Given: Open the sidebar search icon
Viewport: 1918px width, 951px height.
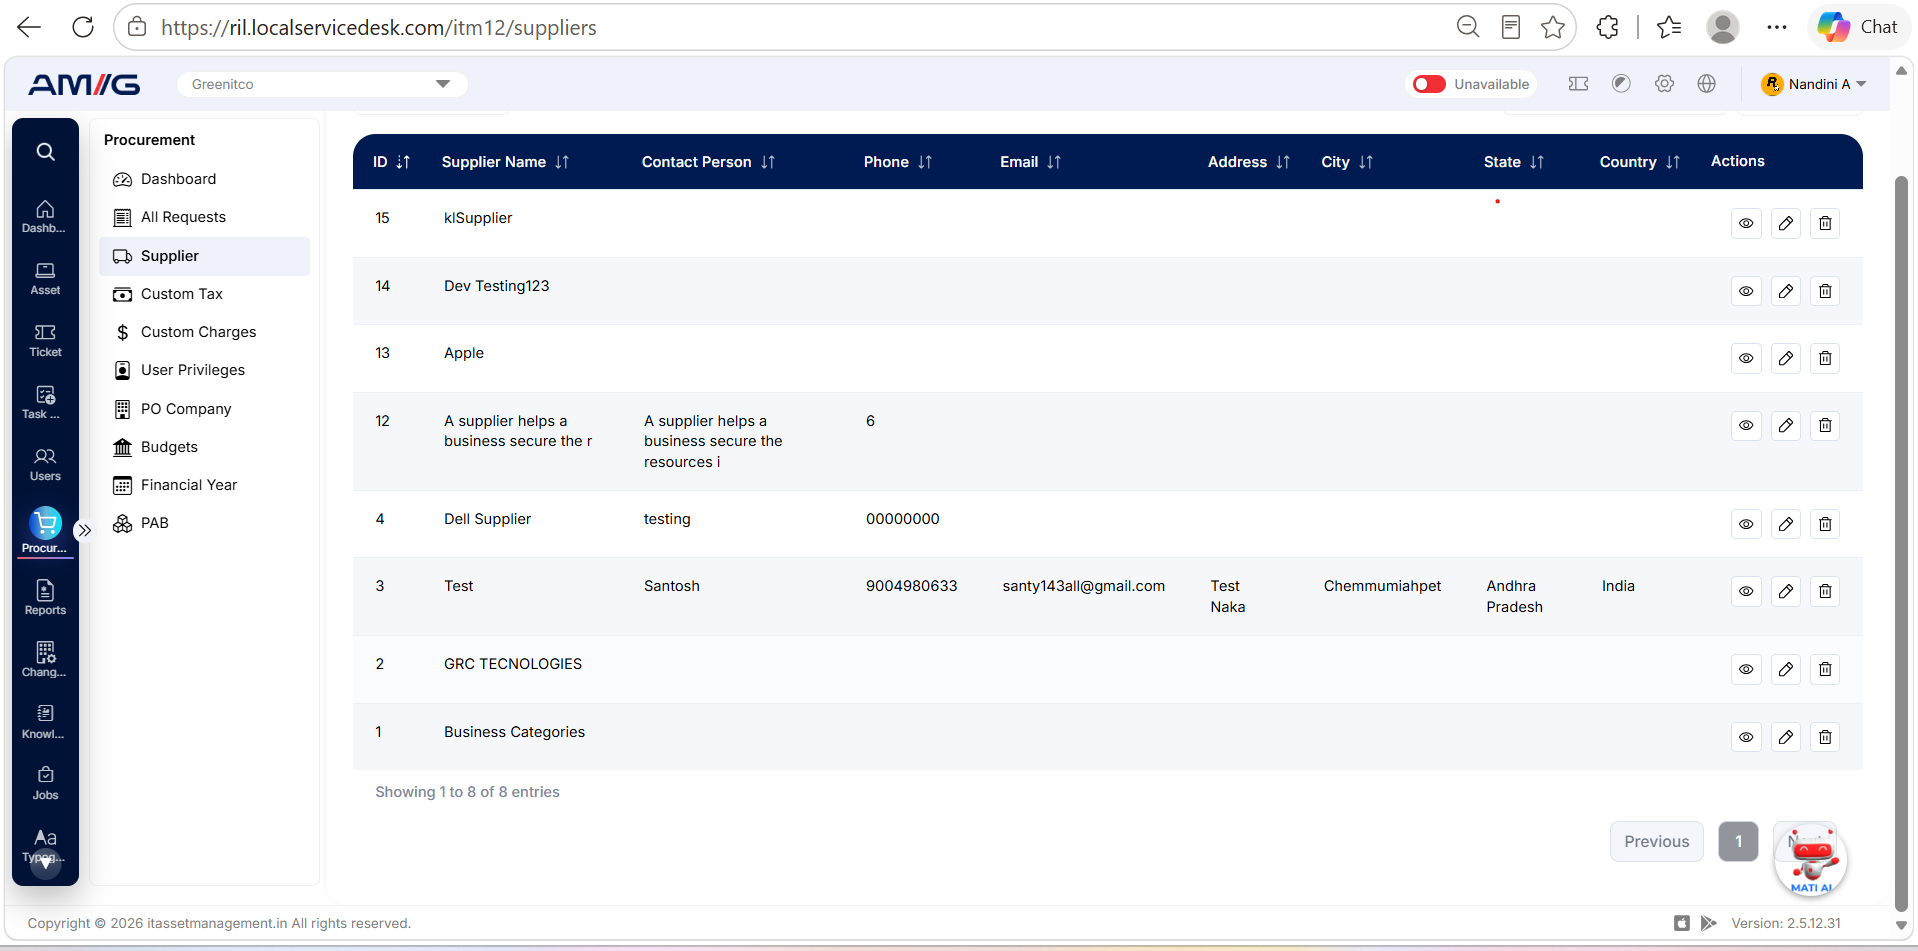Looking at the screenshot, I should point(45,152).
